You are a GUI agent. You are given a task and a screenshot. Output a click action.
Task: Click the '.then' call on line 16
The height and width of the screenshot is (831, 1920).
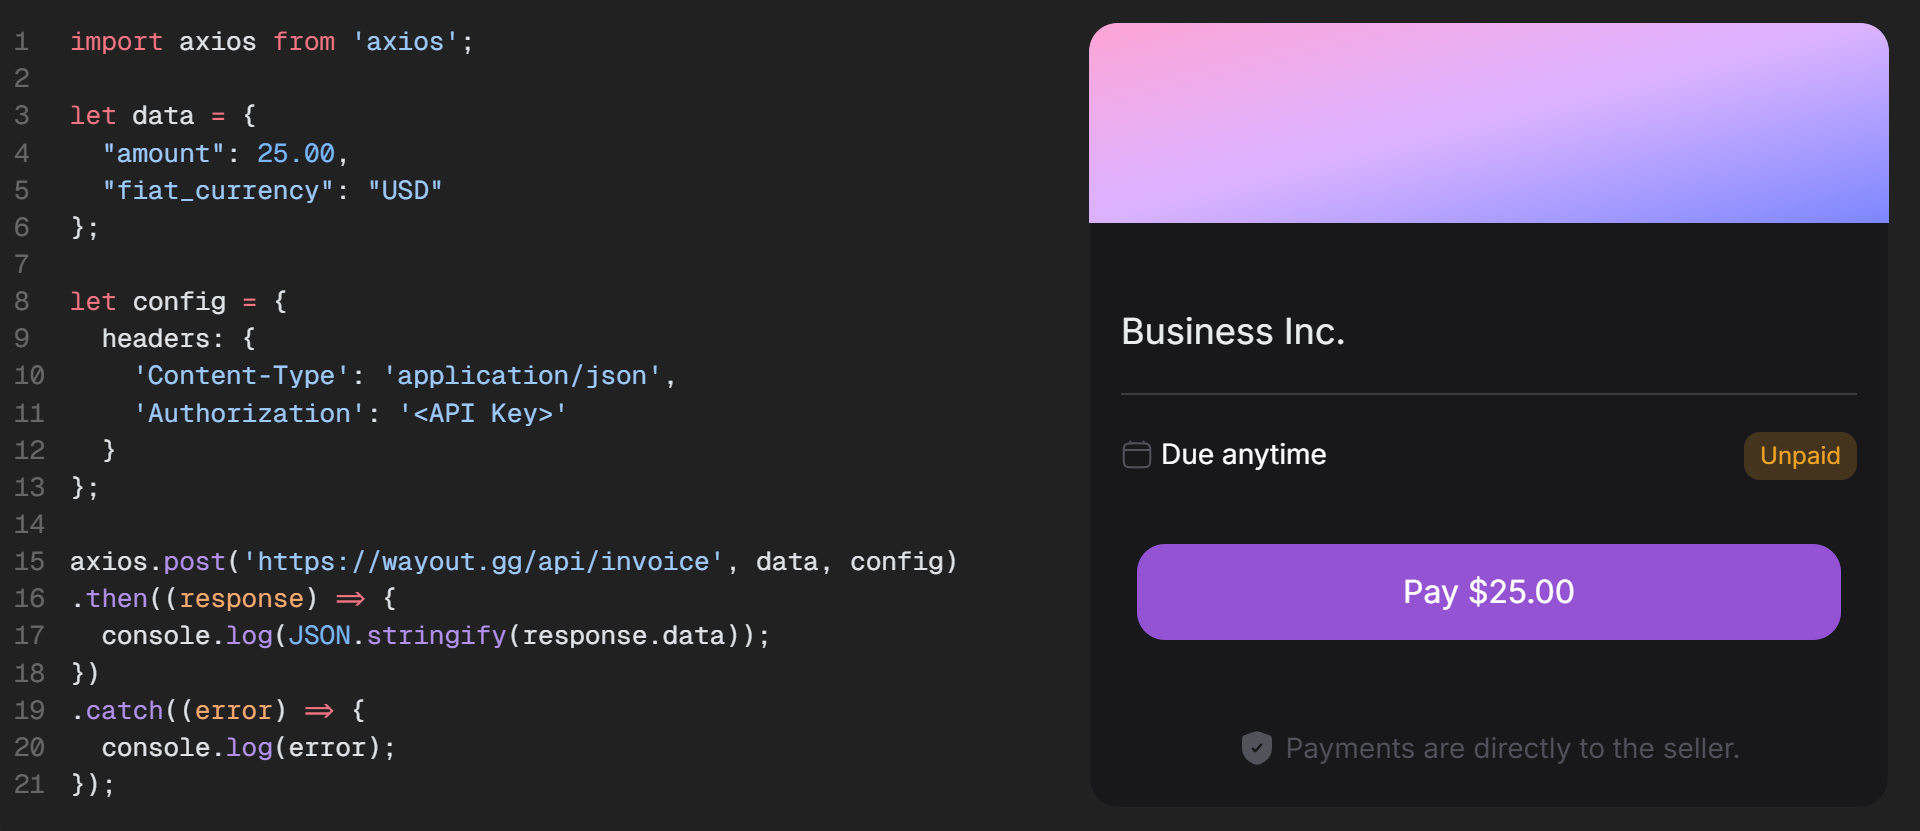109,599
